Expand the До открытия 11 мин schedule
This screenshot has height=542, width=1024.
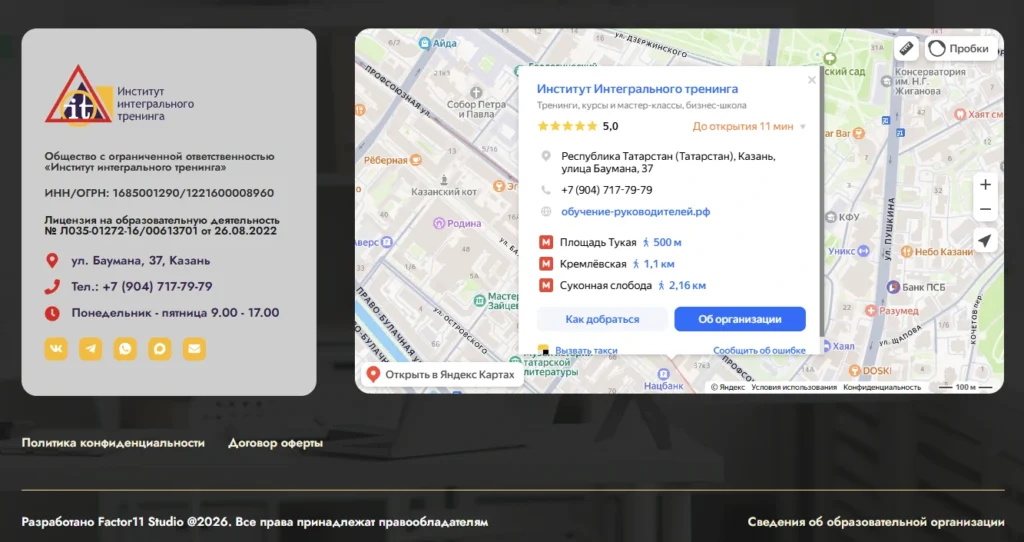pos(749,127)
